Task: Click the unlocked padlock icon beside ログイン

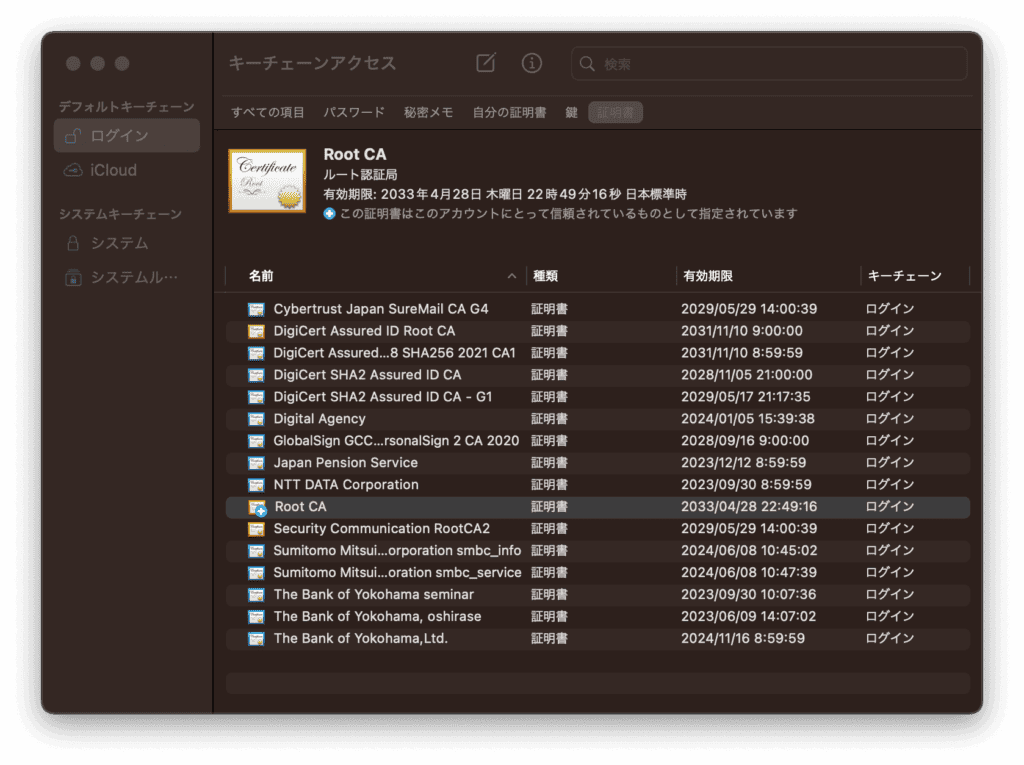Action: pyautogui.click(x=72, y=135)
